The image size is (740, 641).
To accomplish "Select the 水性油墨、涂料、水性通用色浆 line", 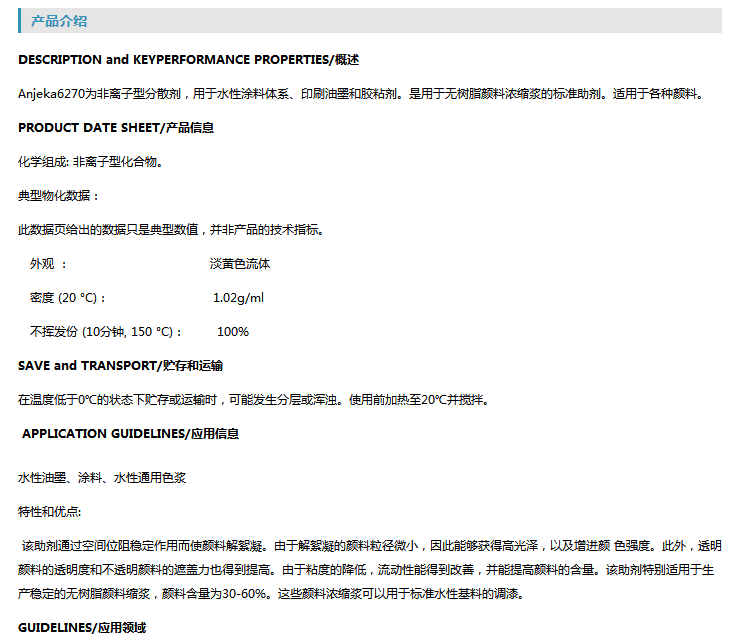I will click(x=102, y=478).
